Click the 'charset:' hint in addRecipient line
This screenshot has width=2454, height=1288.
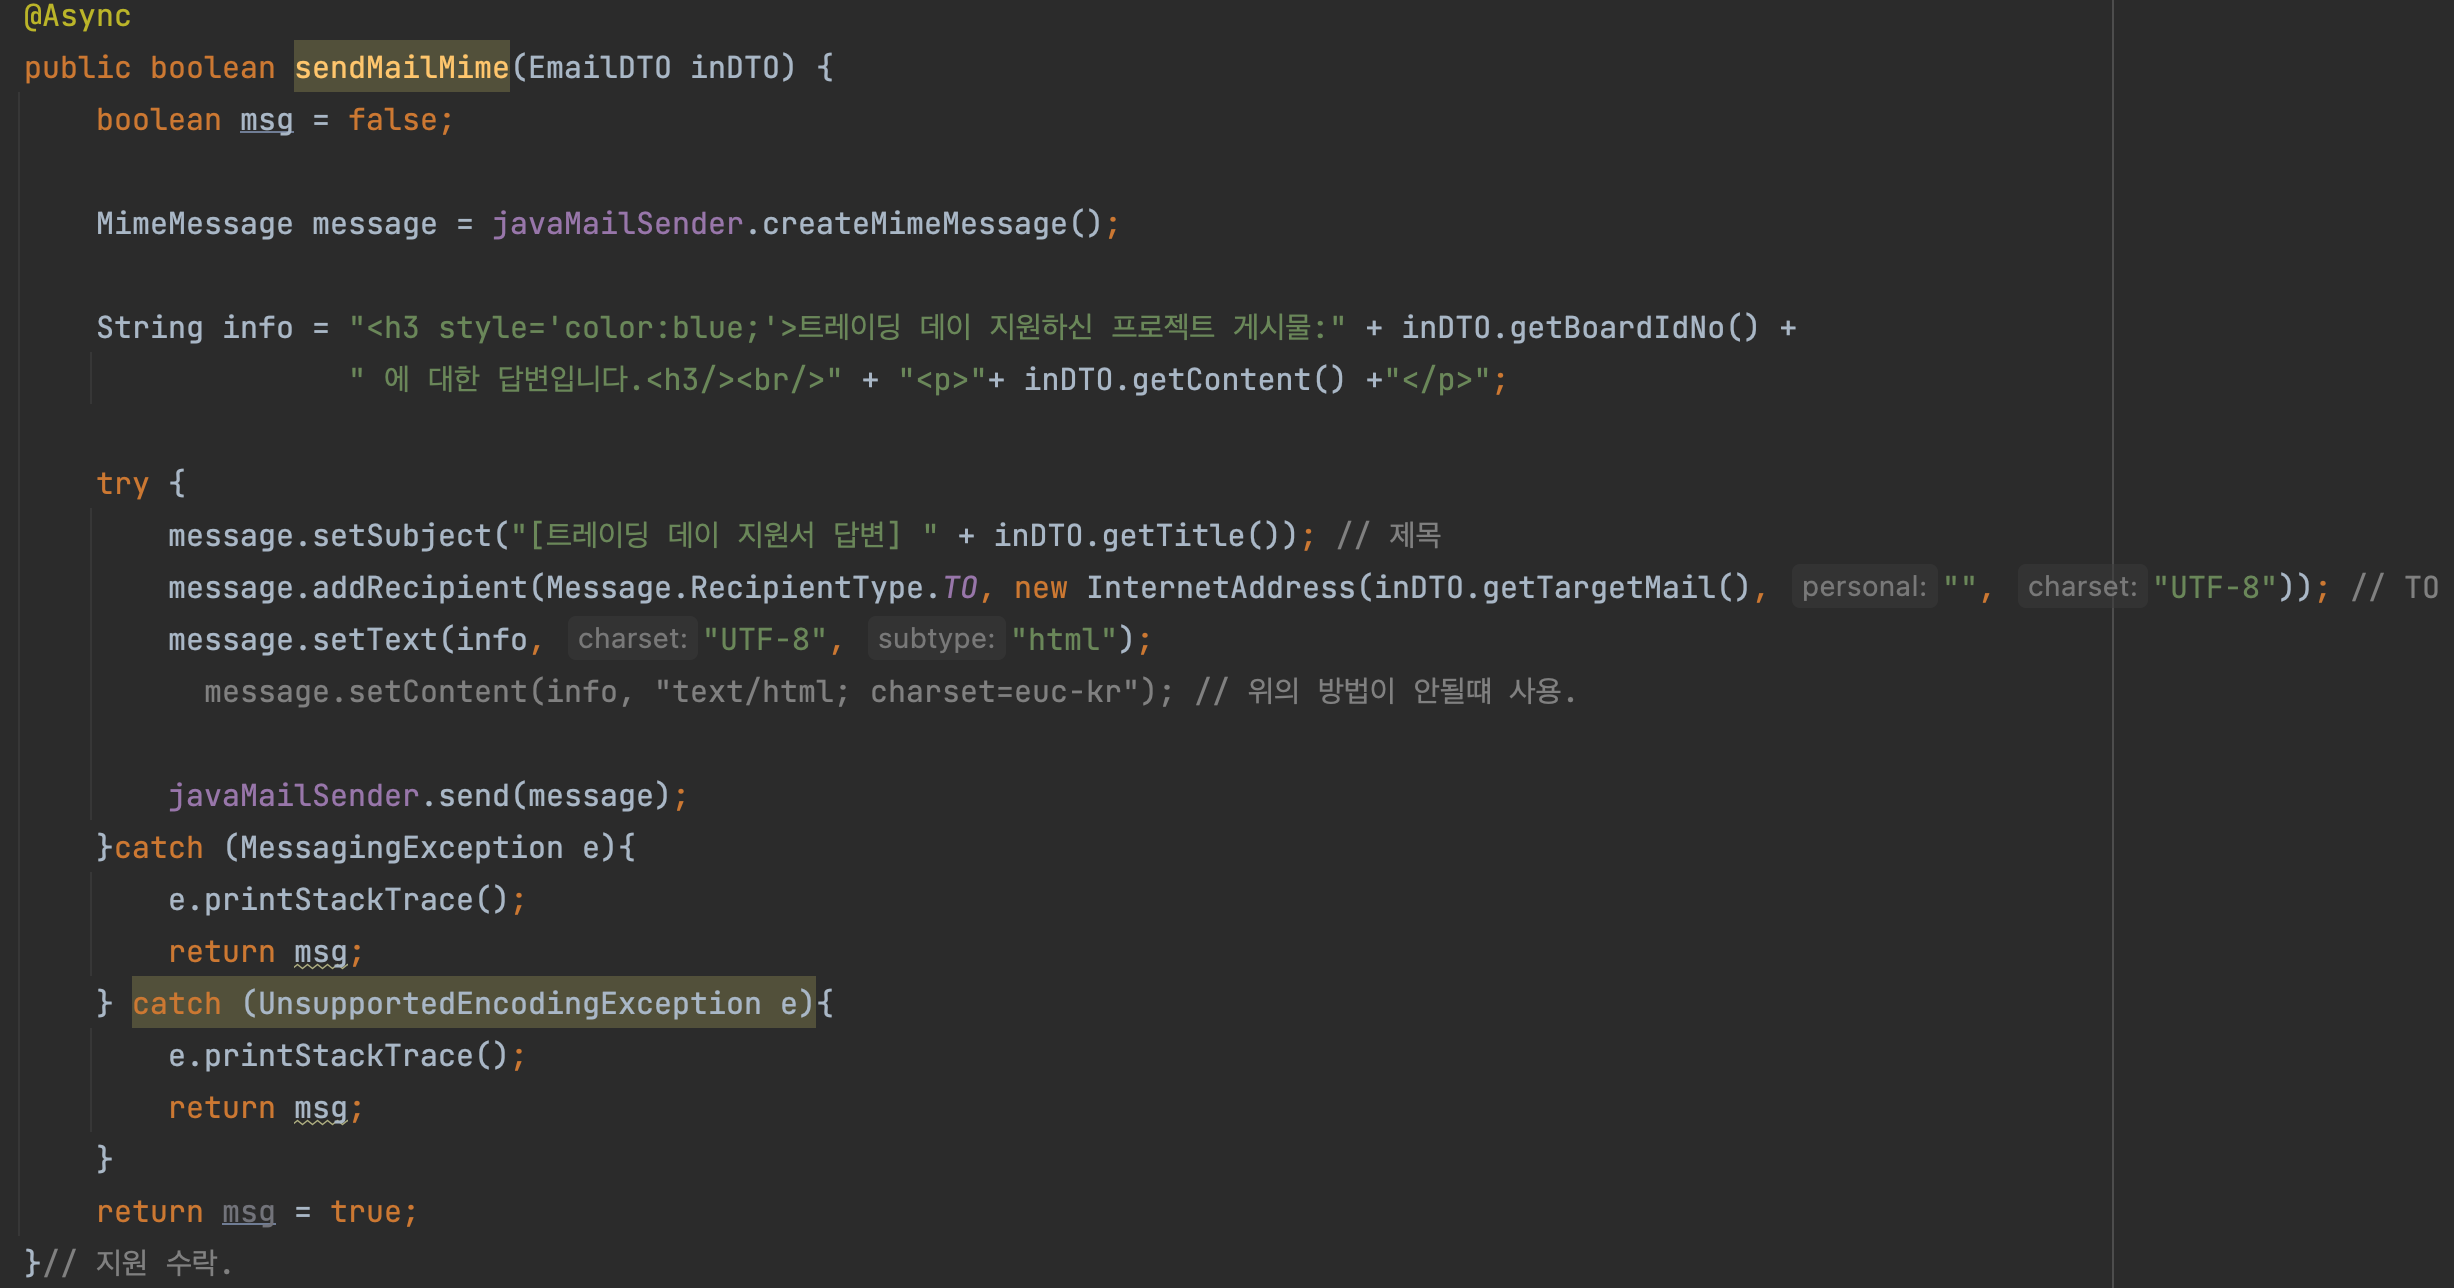click(2082, 587)
